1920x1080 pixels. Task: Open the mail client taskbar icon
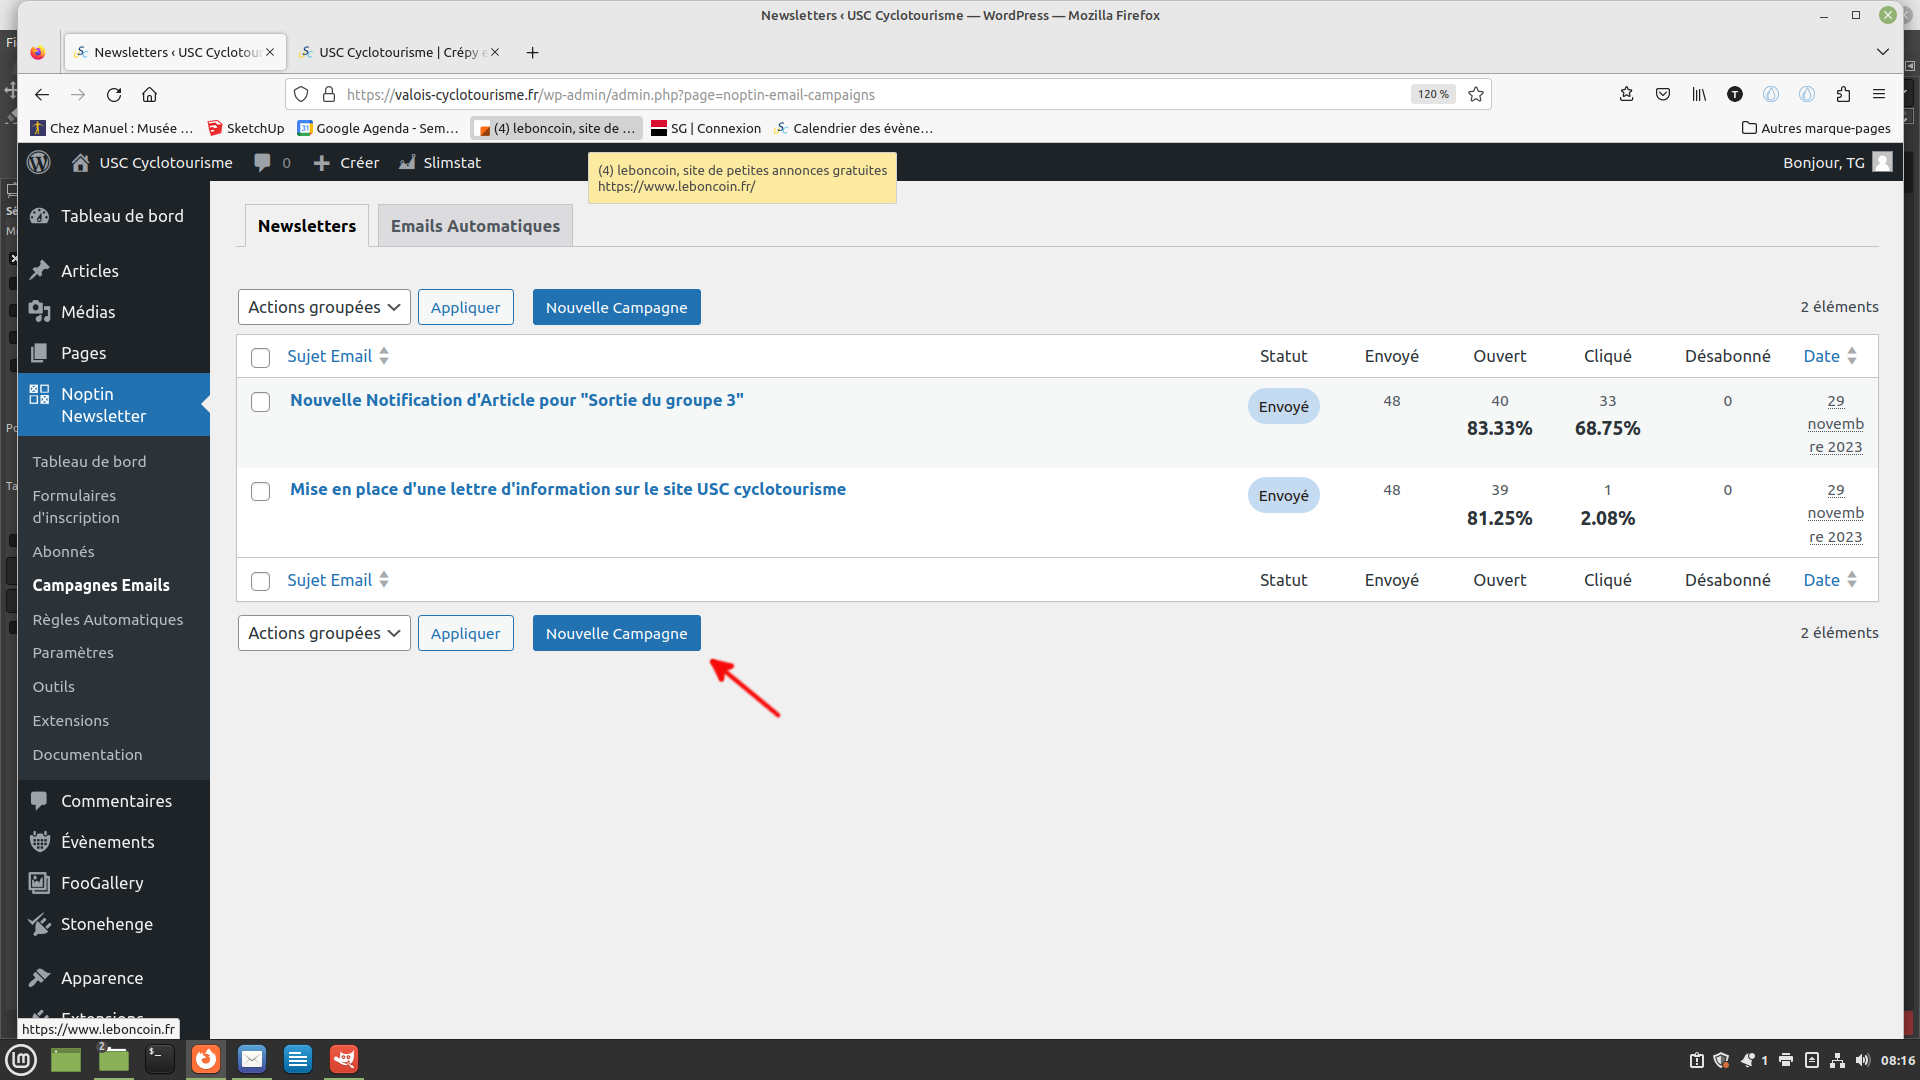point(252,1059)
